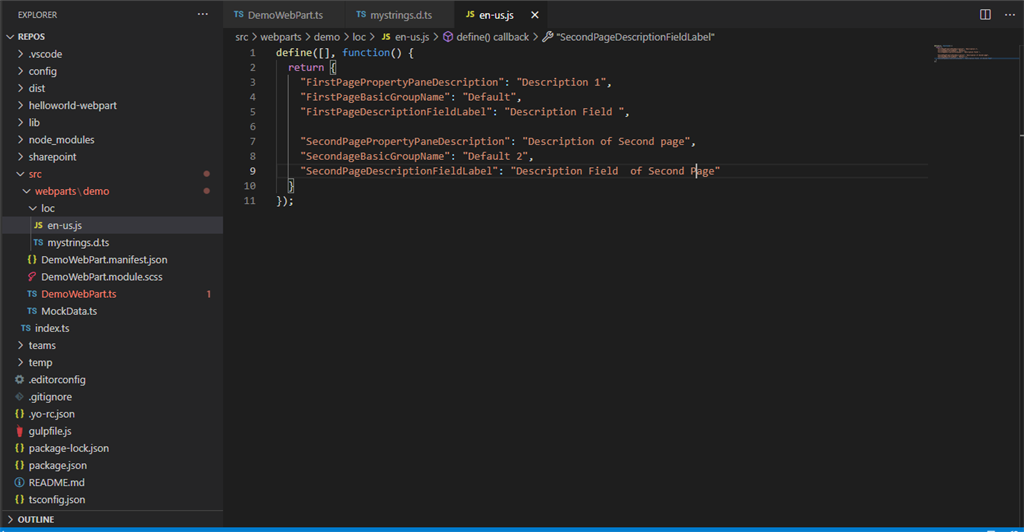Image resolution: width=1024 pixels, height=532 pixels.
Task: Click loc in the breadcrumb path
Action: click(359, 37)
